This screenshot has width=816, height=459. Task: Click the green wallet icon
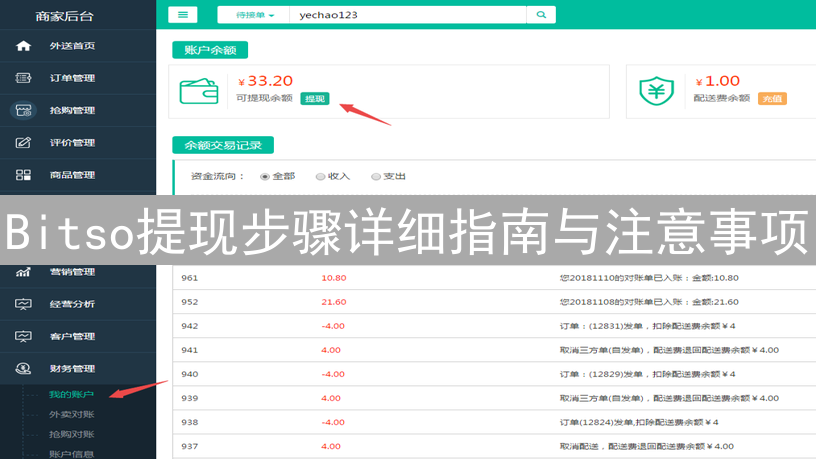coord(199,92)
